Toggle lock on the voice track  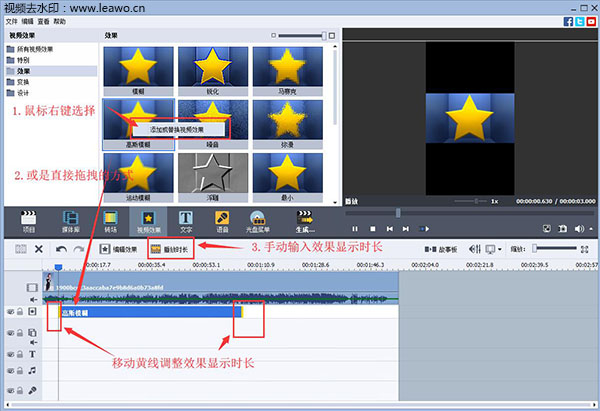[x=20, y=390]
